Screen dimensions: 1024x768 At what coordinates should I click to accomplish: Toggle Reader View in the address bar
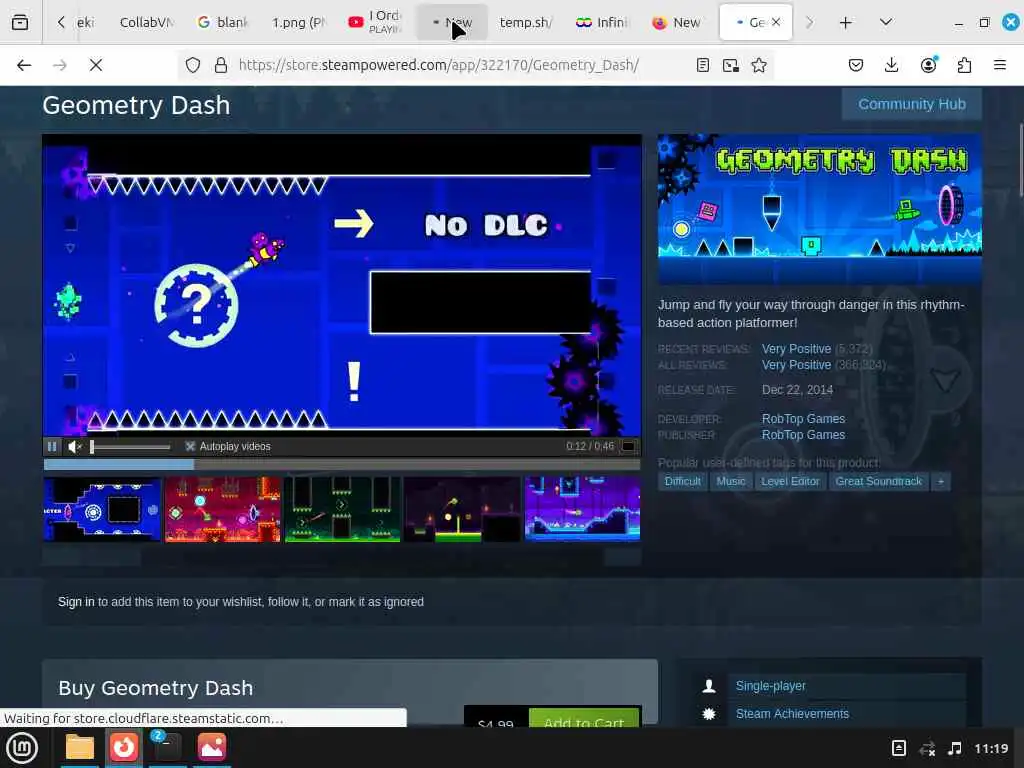[x=703, y=65]
